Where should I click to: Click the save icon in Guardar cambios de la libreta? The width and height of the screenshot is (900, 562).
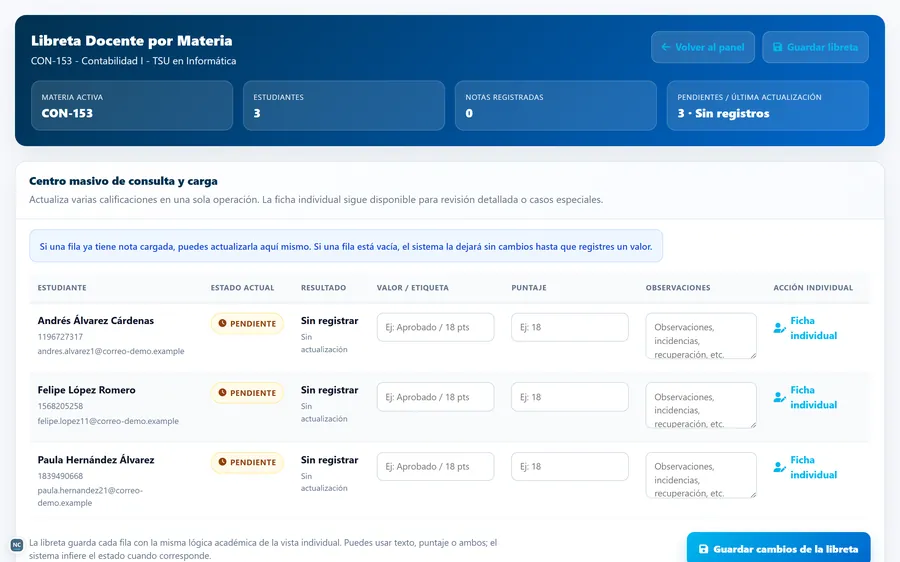[703, 549]
